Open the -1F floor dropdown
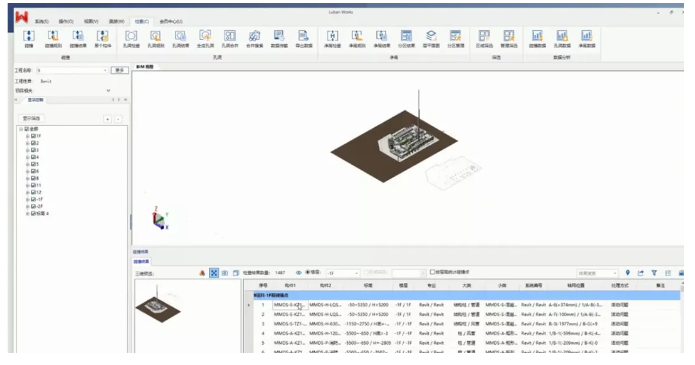This screenshot has width=695, height=365. 343,273
